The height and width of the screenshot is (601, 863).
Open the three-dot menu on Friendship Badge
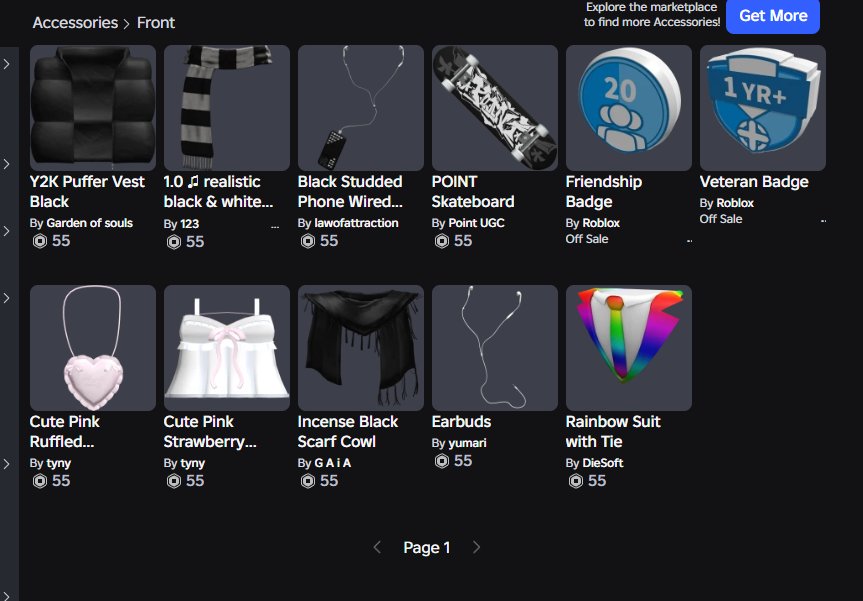690,241
